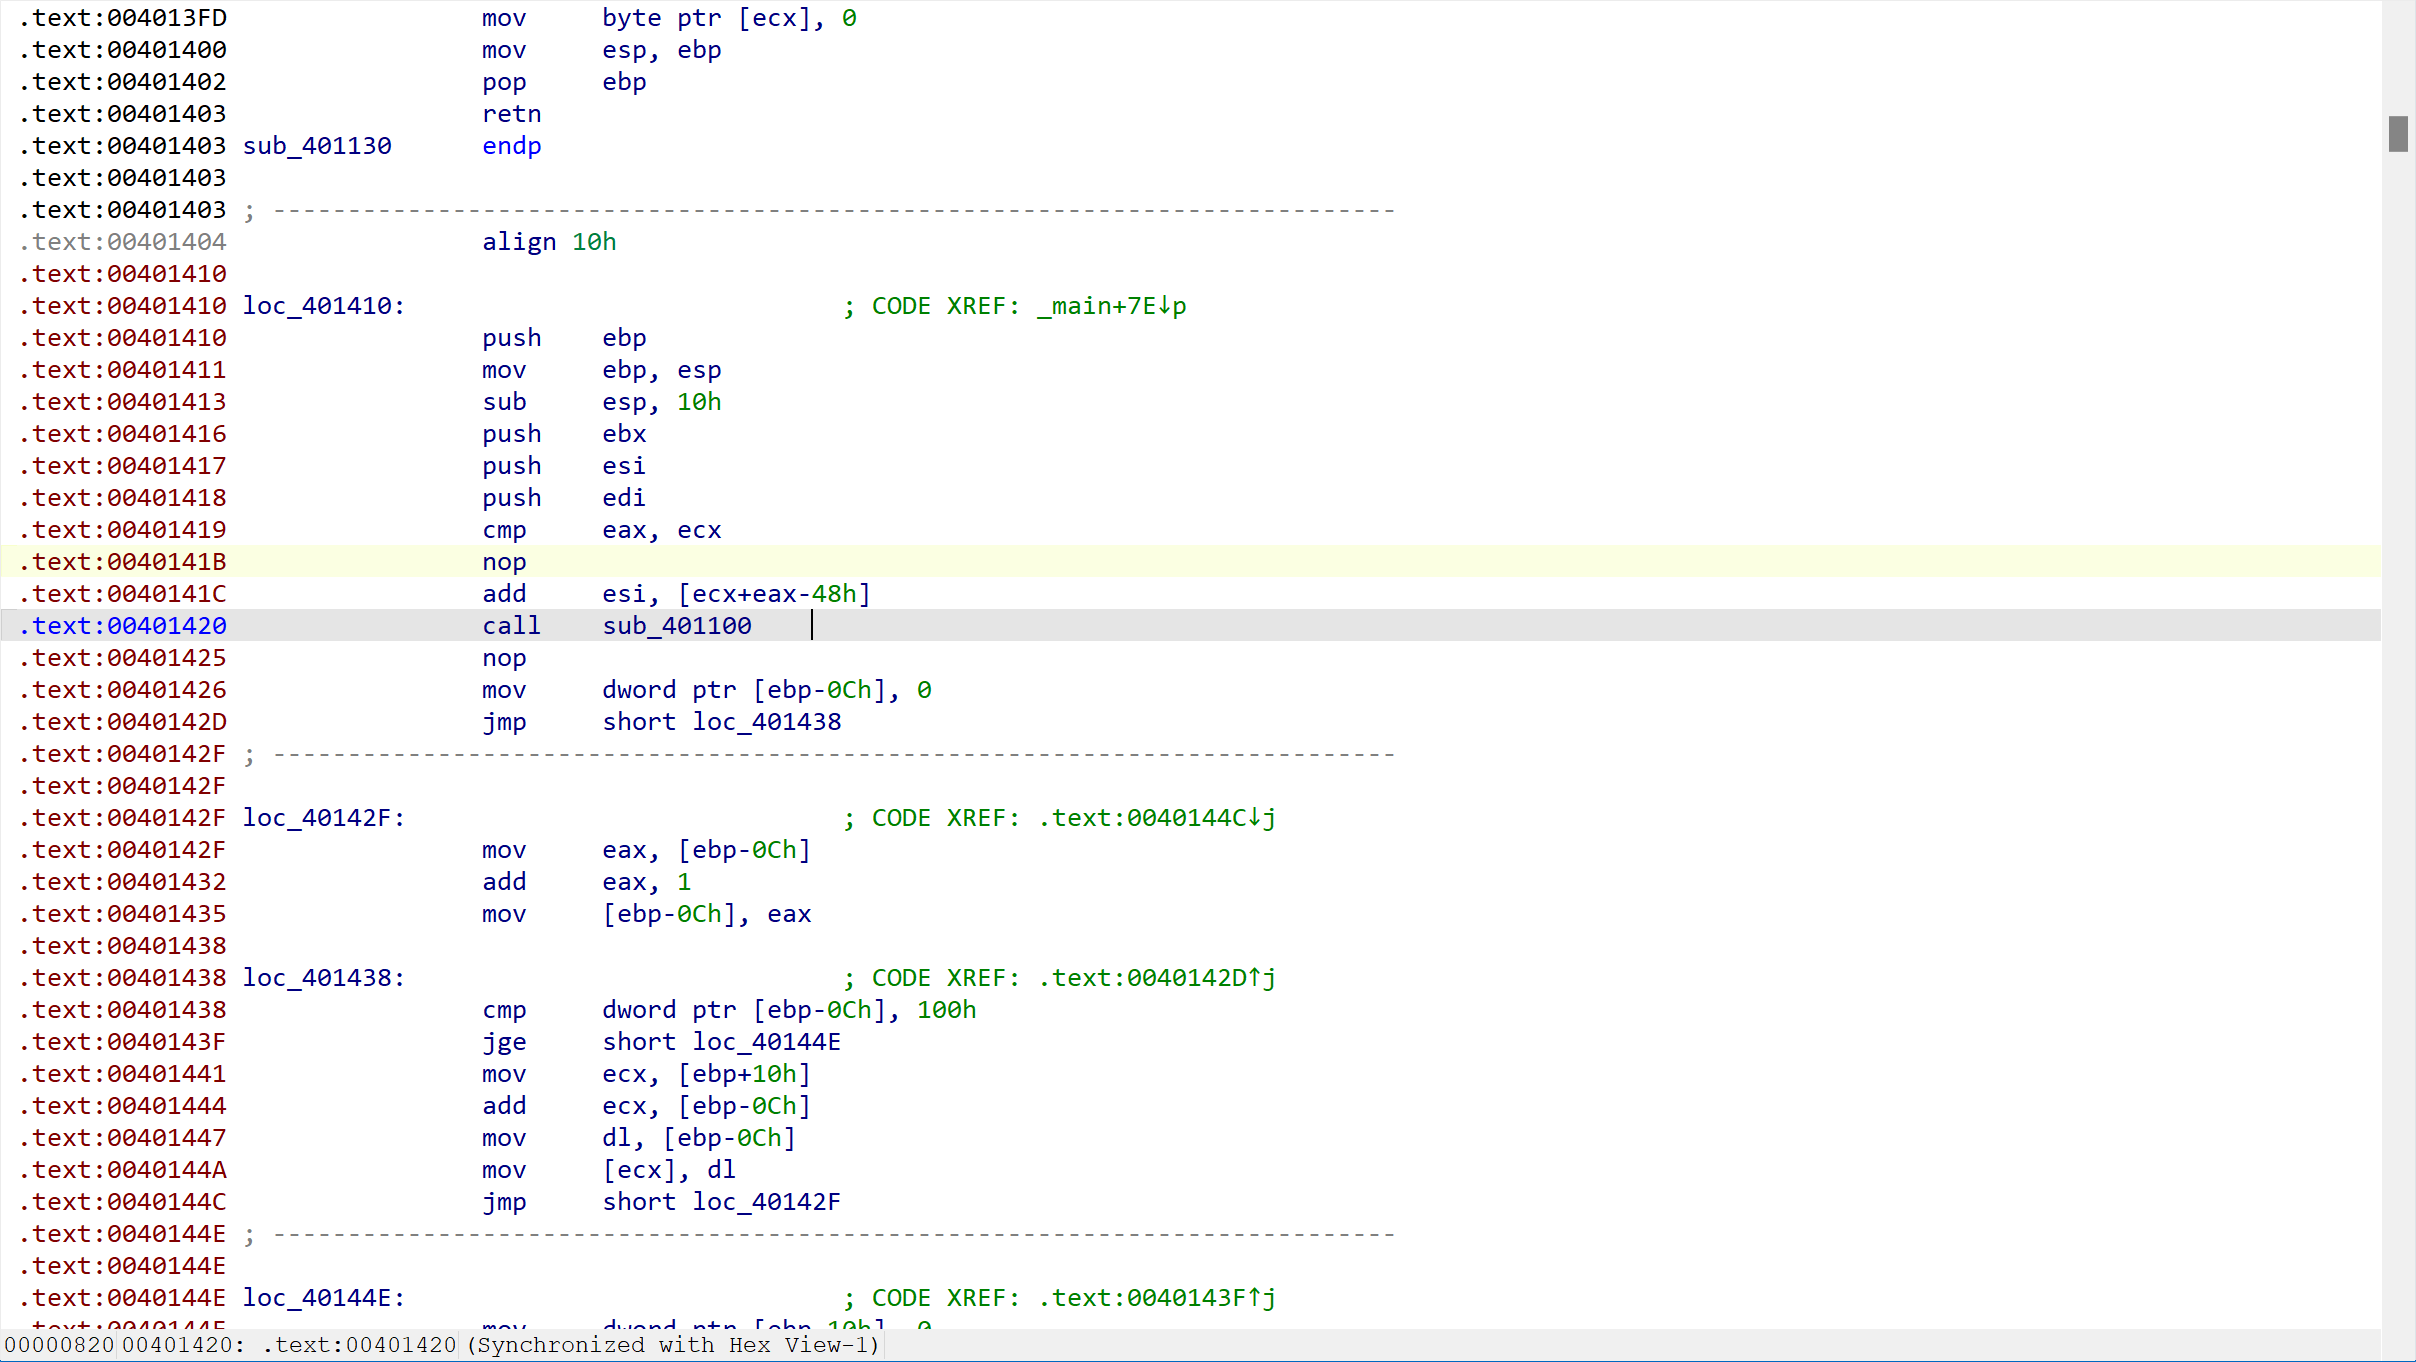
Task: Click address .text:00401404
Action: [x=123, y=242]
